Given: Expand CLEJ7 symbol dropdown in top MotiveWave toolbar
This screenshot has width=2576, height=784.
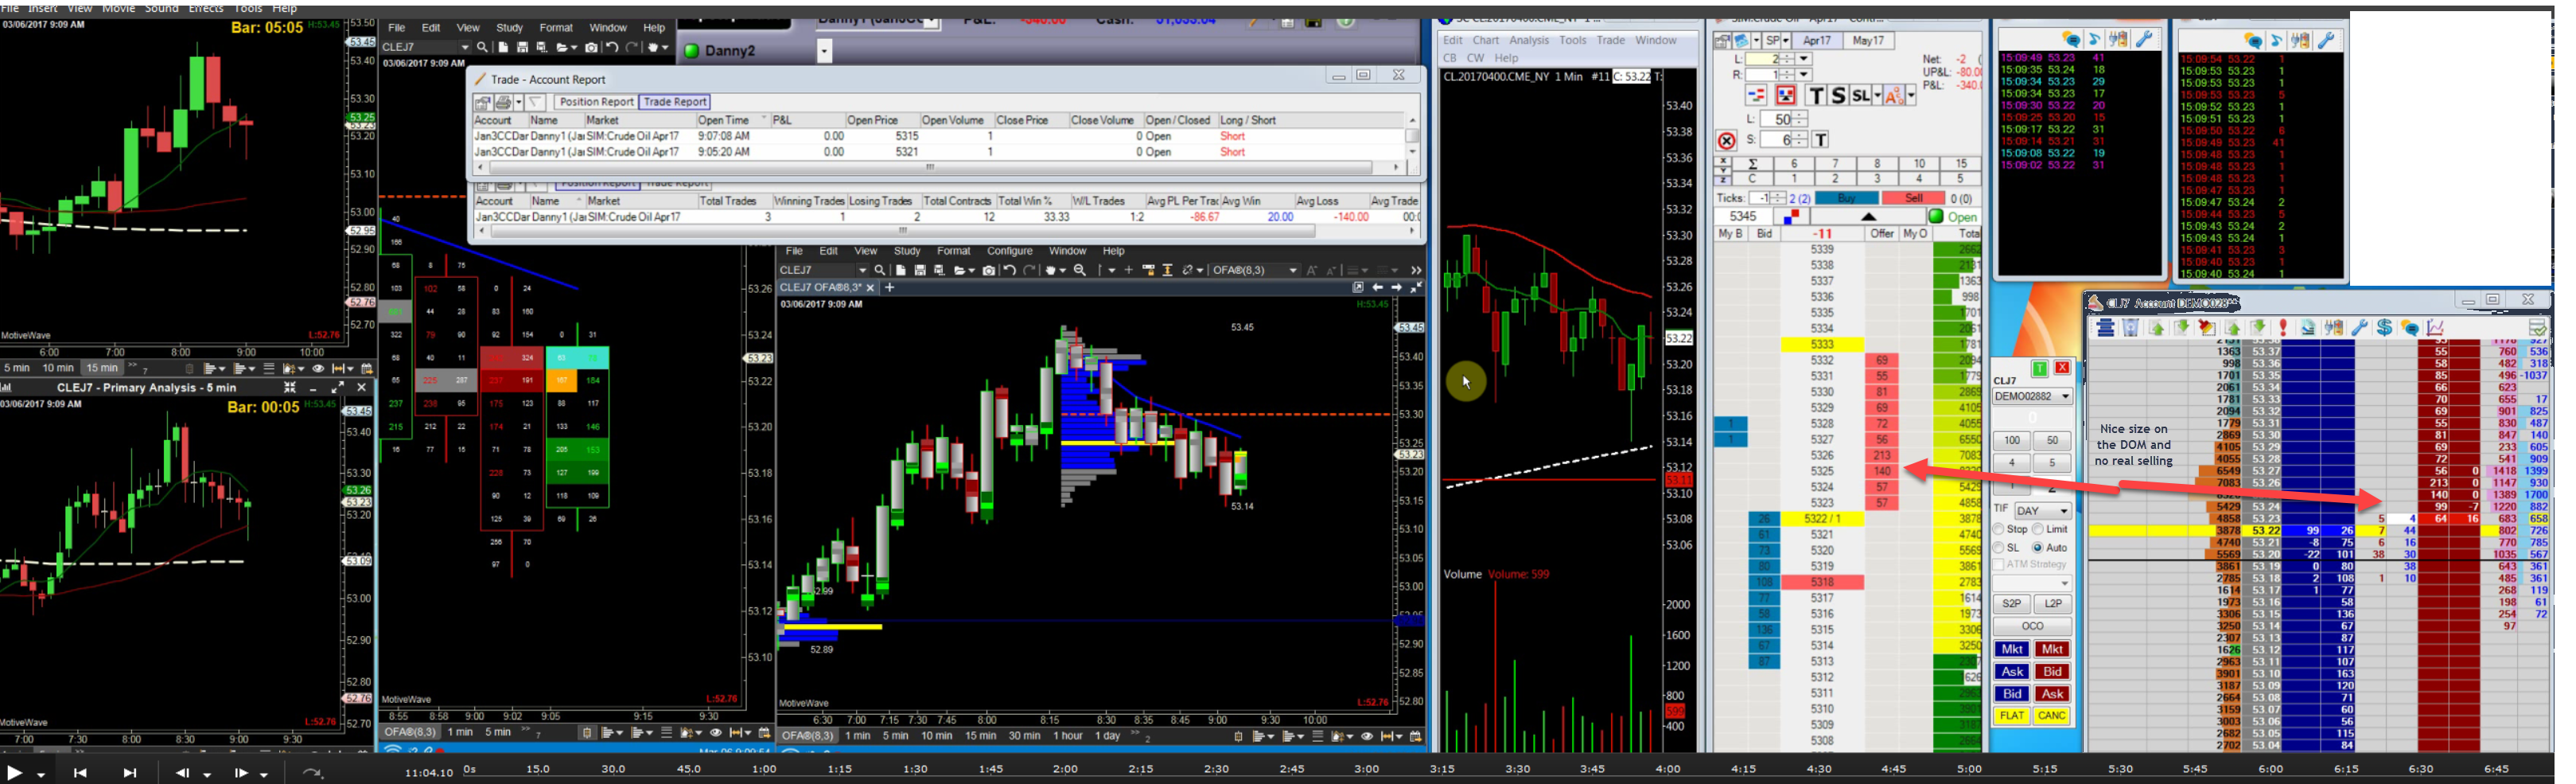Looking at the screenshot, I should click(465, 47).
